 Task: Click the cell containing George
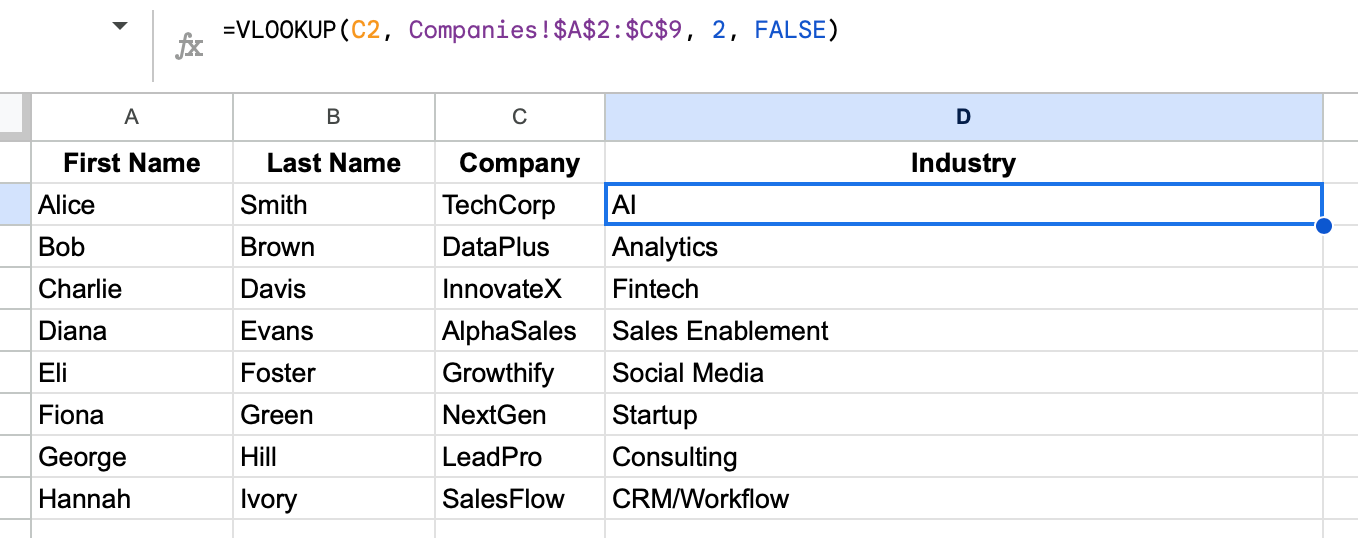click(131, 457)
